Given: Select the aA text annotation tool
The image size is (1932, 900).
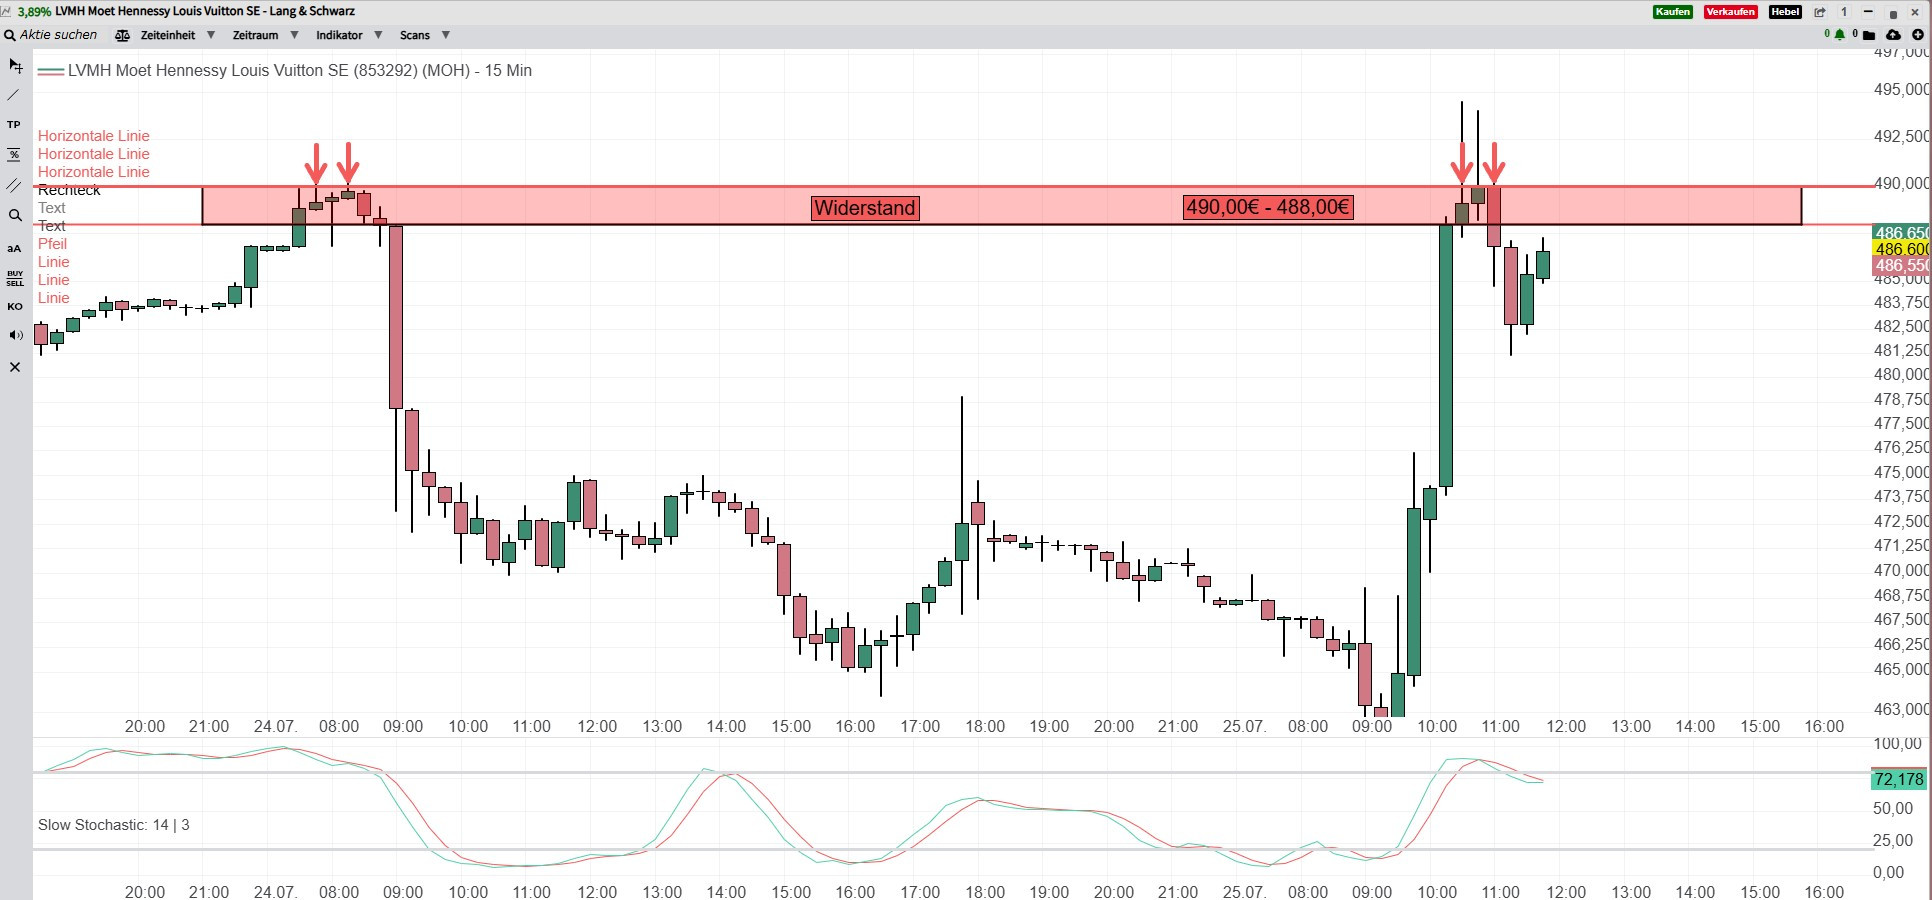Looking at the screenshot, I should (14, 248).
